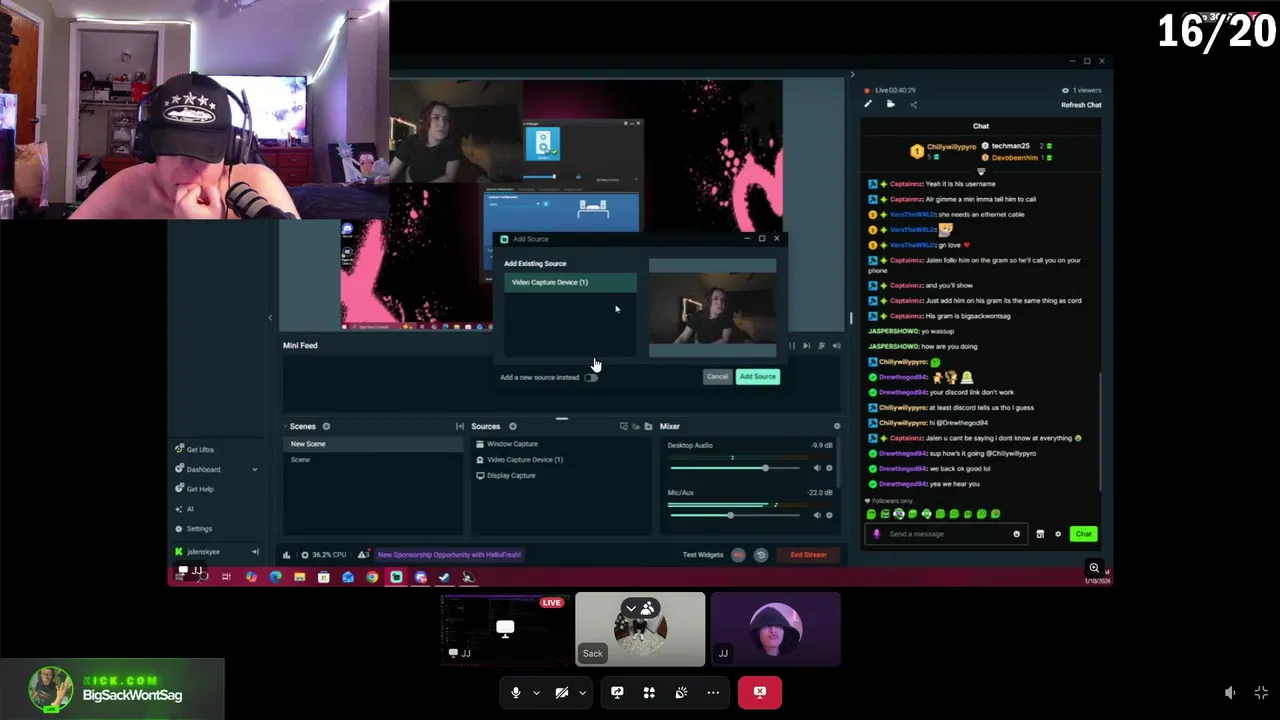Open the performance stats bar chart icon
The image size is (1280, 720).
pos(287,555)
